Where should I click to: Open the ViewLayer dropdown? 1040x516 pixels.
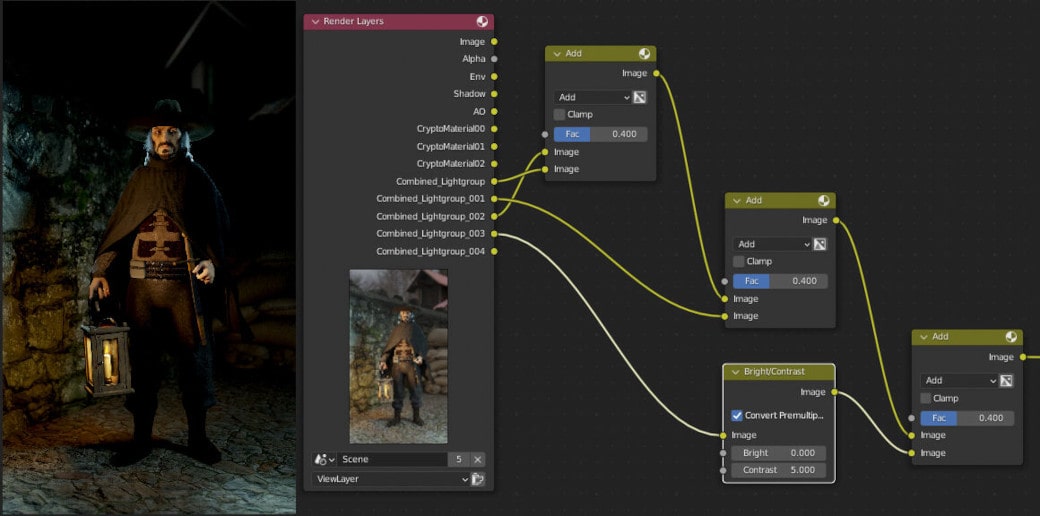391,479
